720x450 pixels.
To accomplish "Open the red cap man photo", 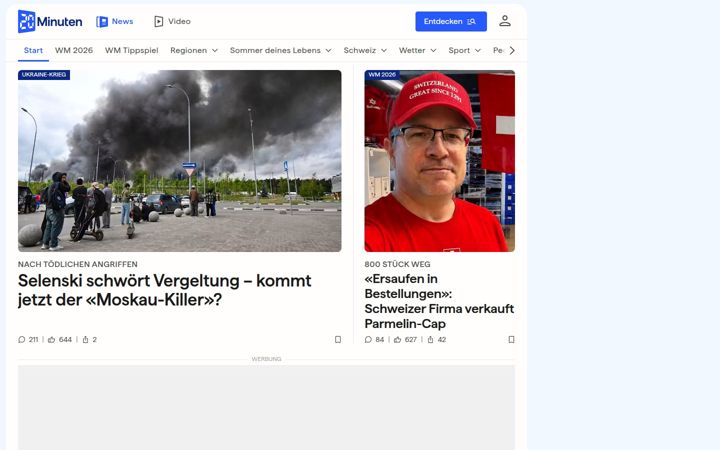I will (439, 161).
